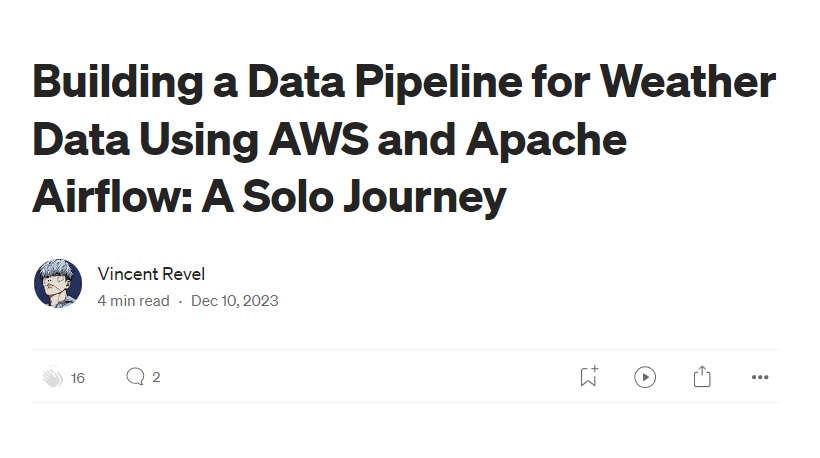Click the clap count 16
Screen dimensions: 820x458
pos(78,378)
